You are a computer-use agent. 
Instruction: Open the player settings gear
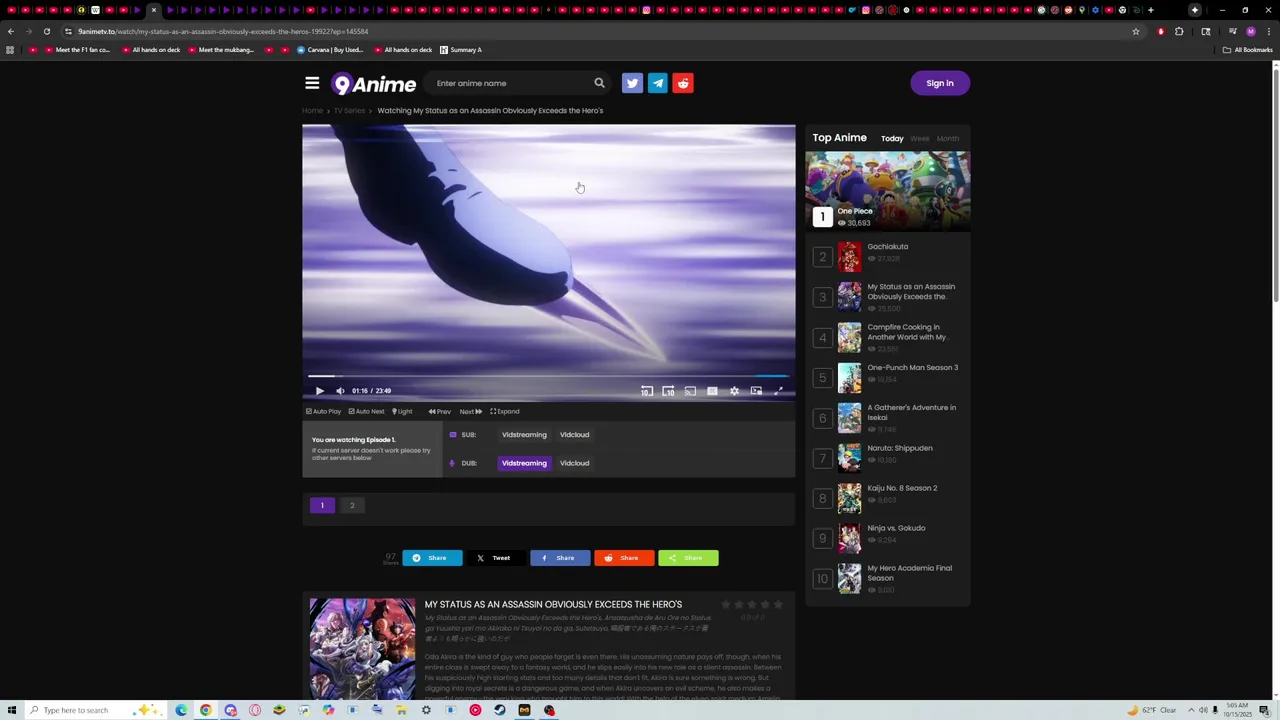734,391
